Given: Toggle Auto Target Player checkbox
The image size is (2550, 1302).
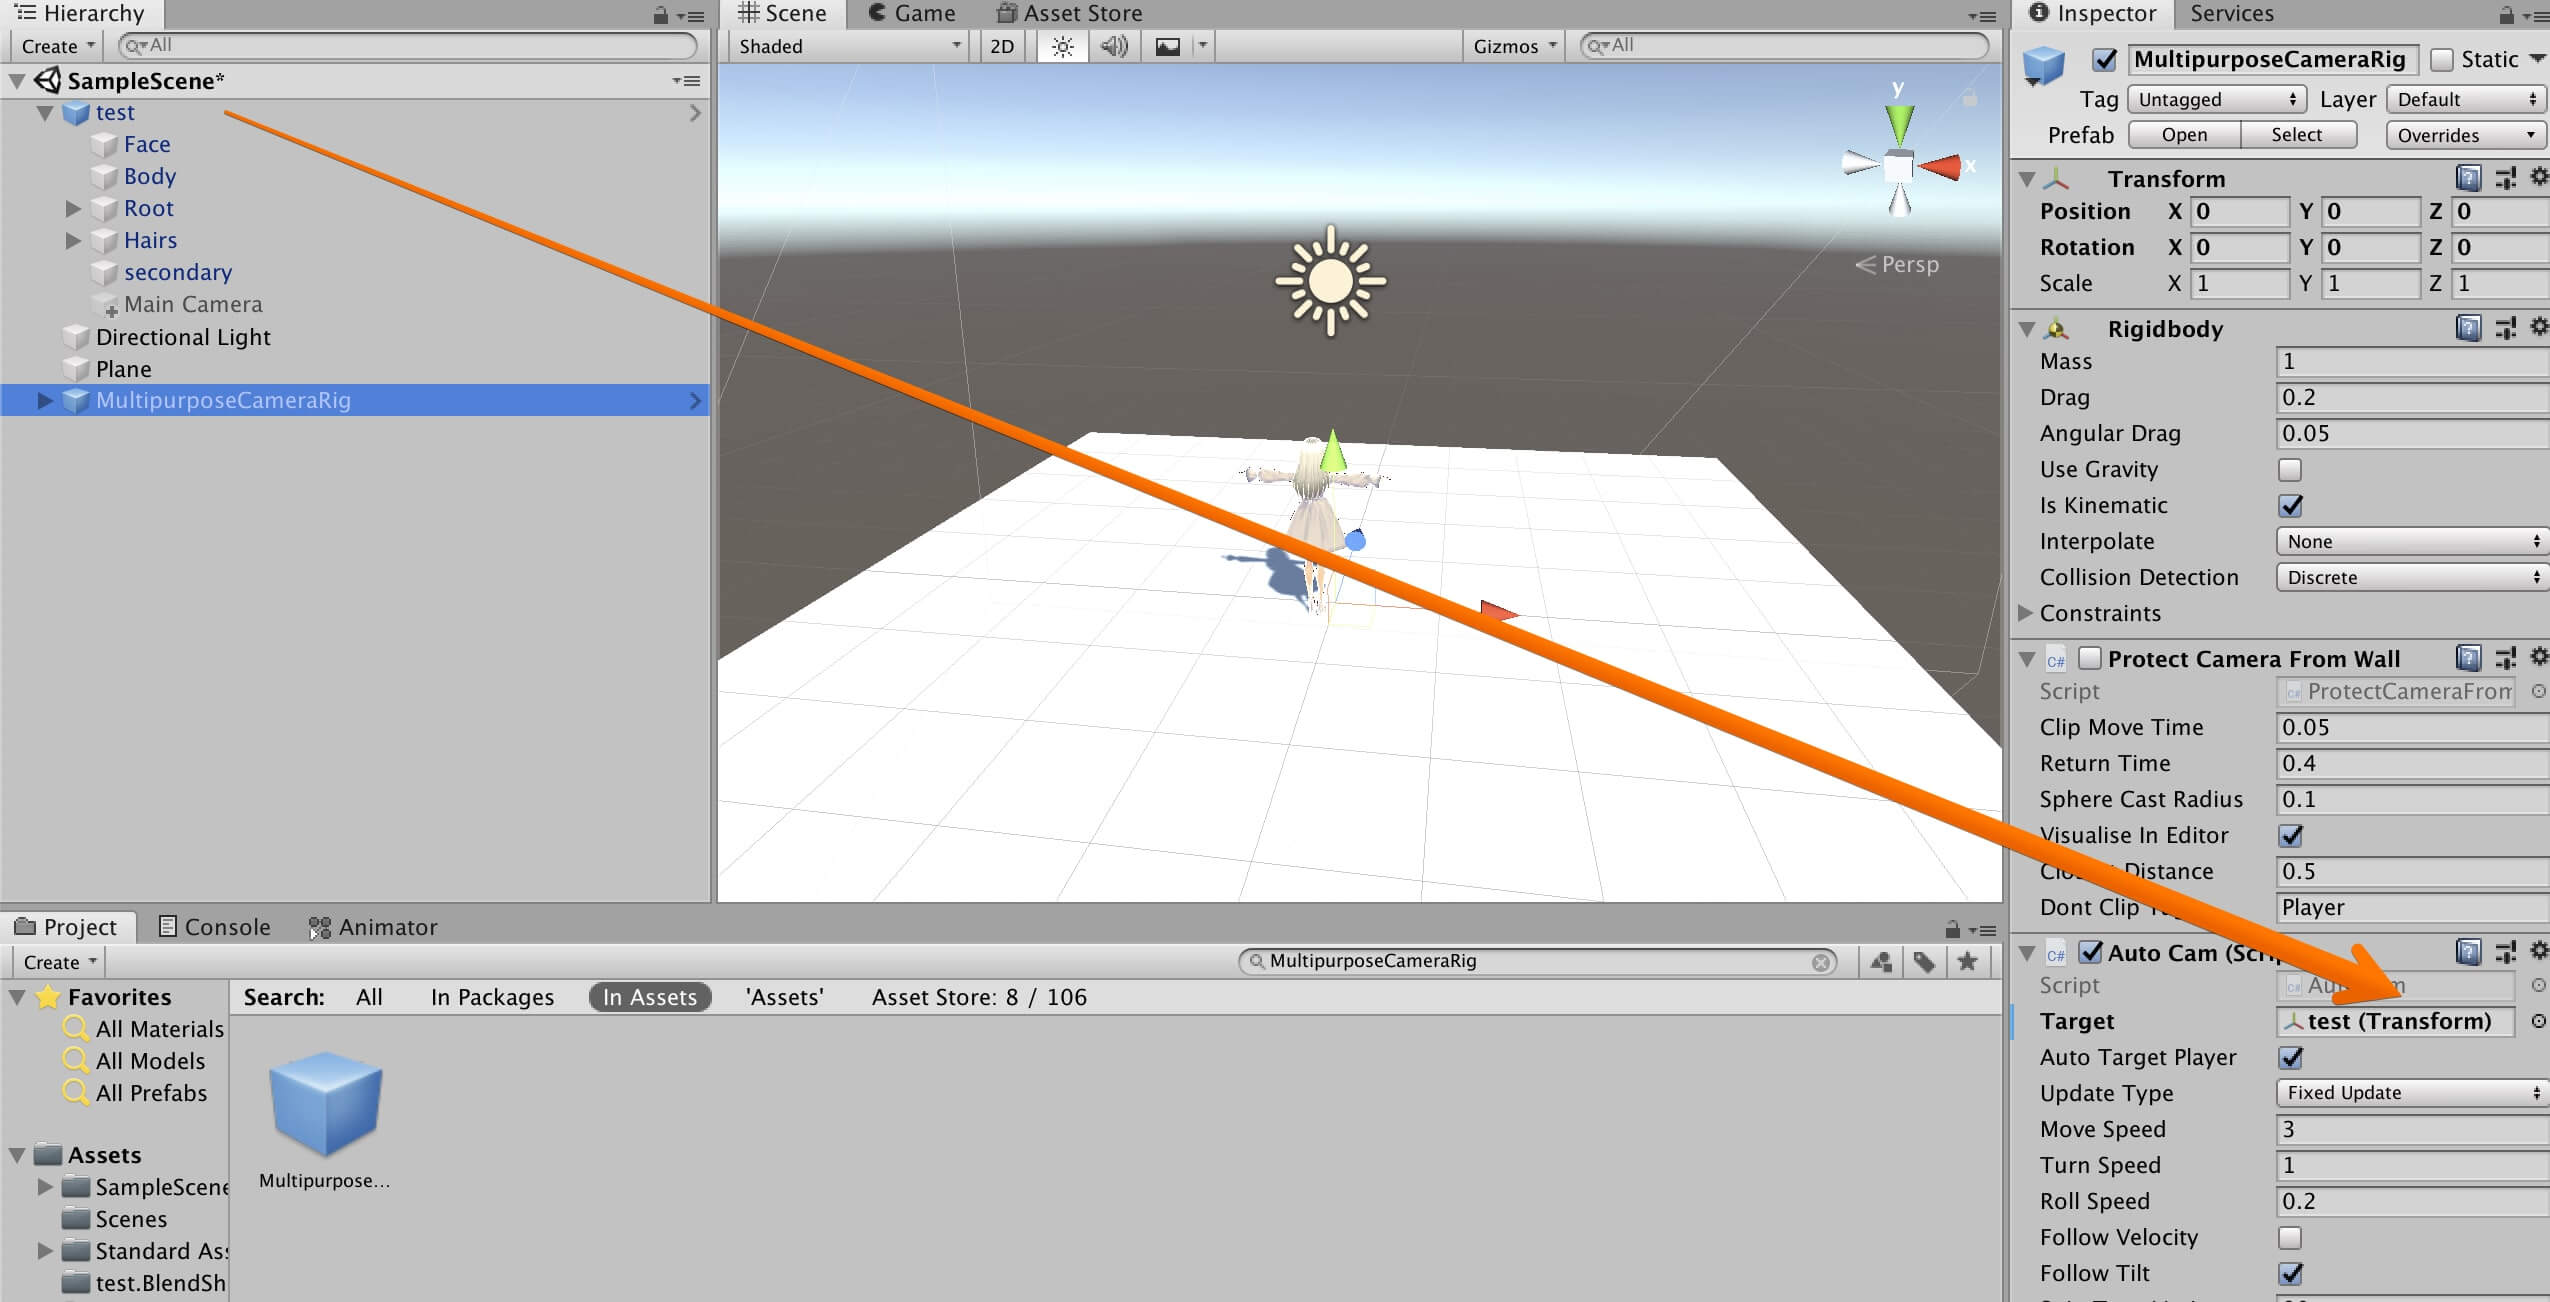Looking at the screenshot, I should pos(2288,1056).
